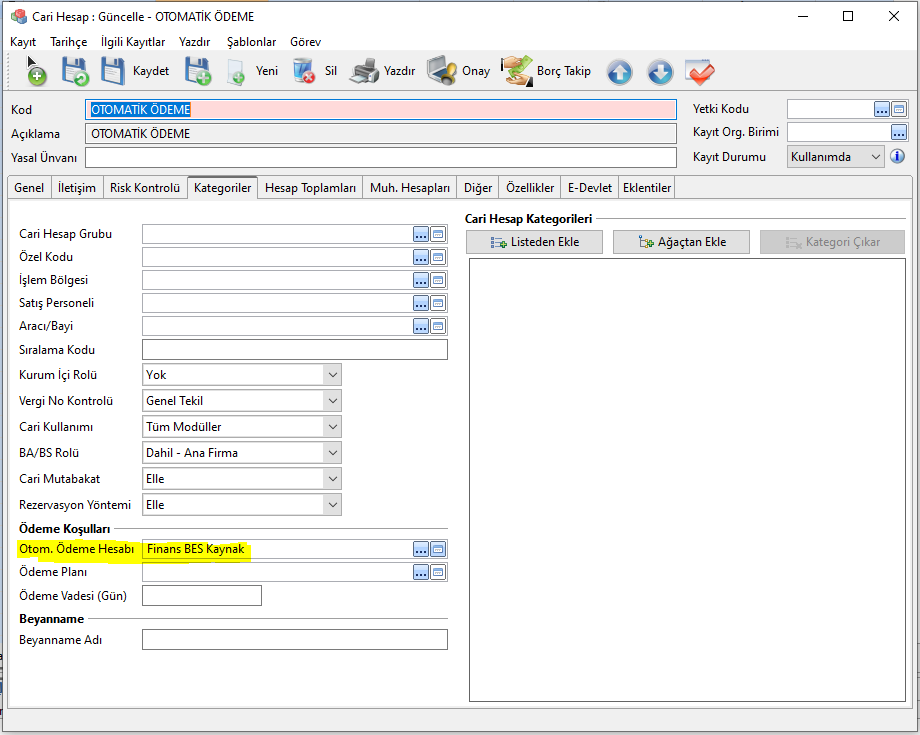Open Borç Takip debt tracking icon
The image size is (920, 735).
click(517, 71)
